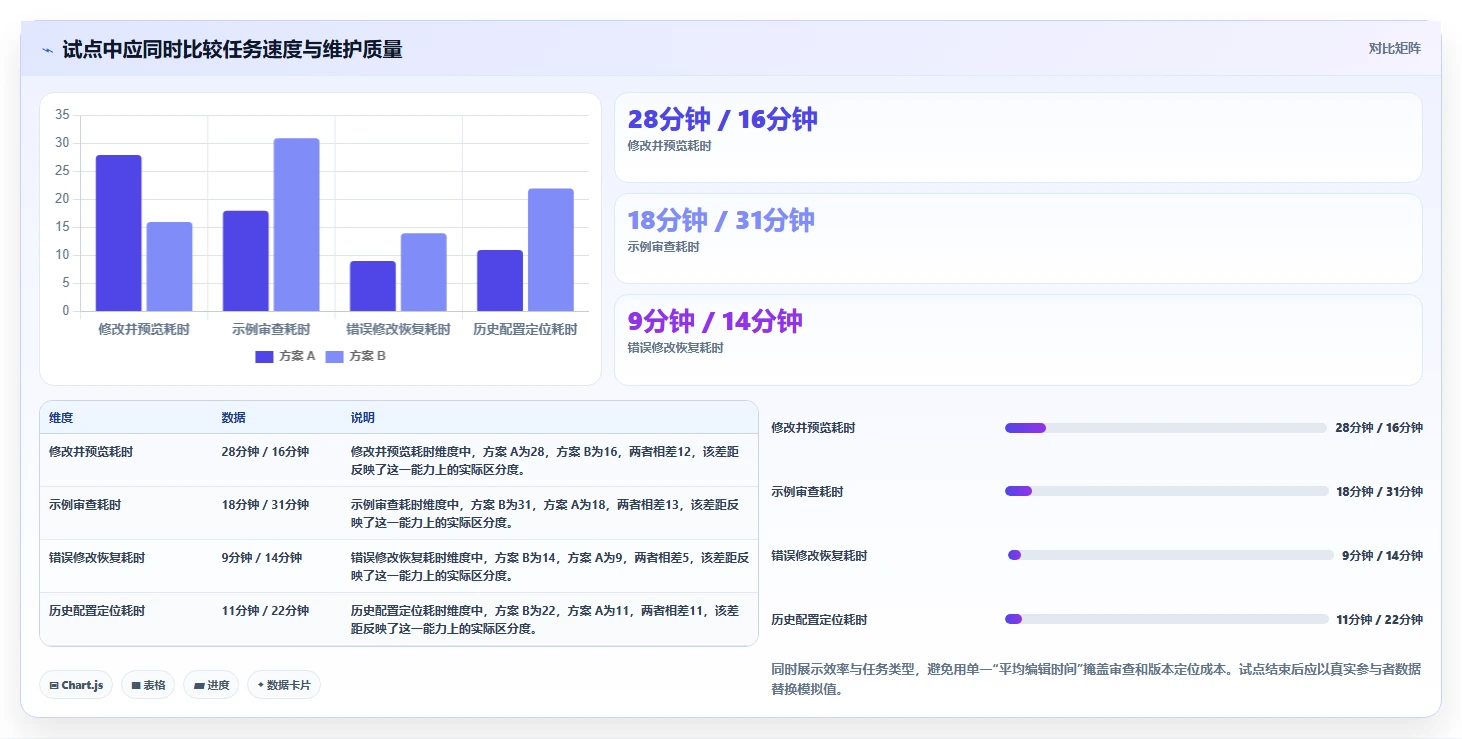Viewport: 1462px width, 739px height.
Task: Click the 说明 column header
Action: [363, 418]
